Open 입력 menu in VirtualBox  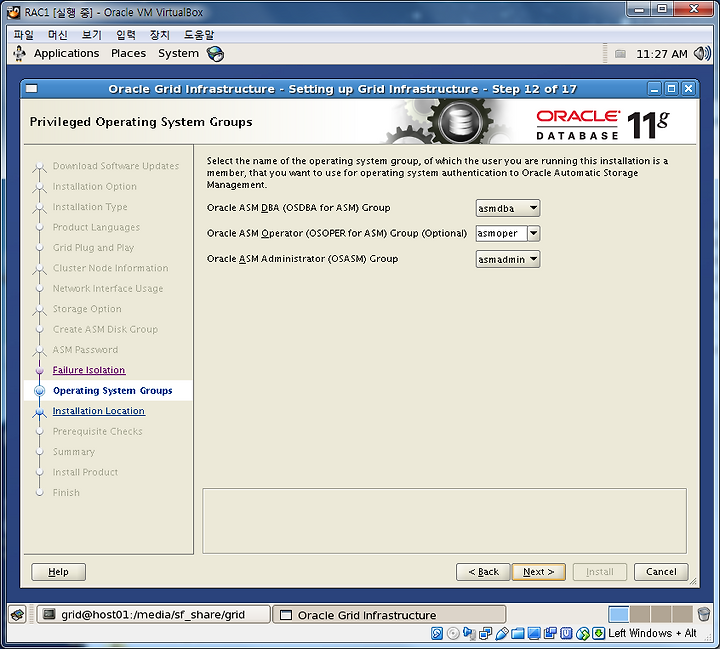[126, 35]
